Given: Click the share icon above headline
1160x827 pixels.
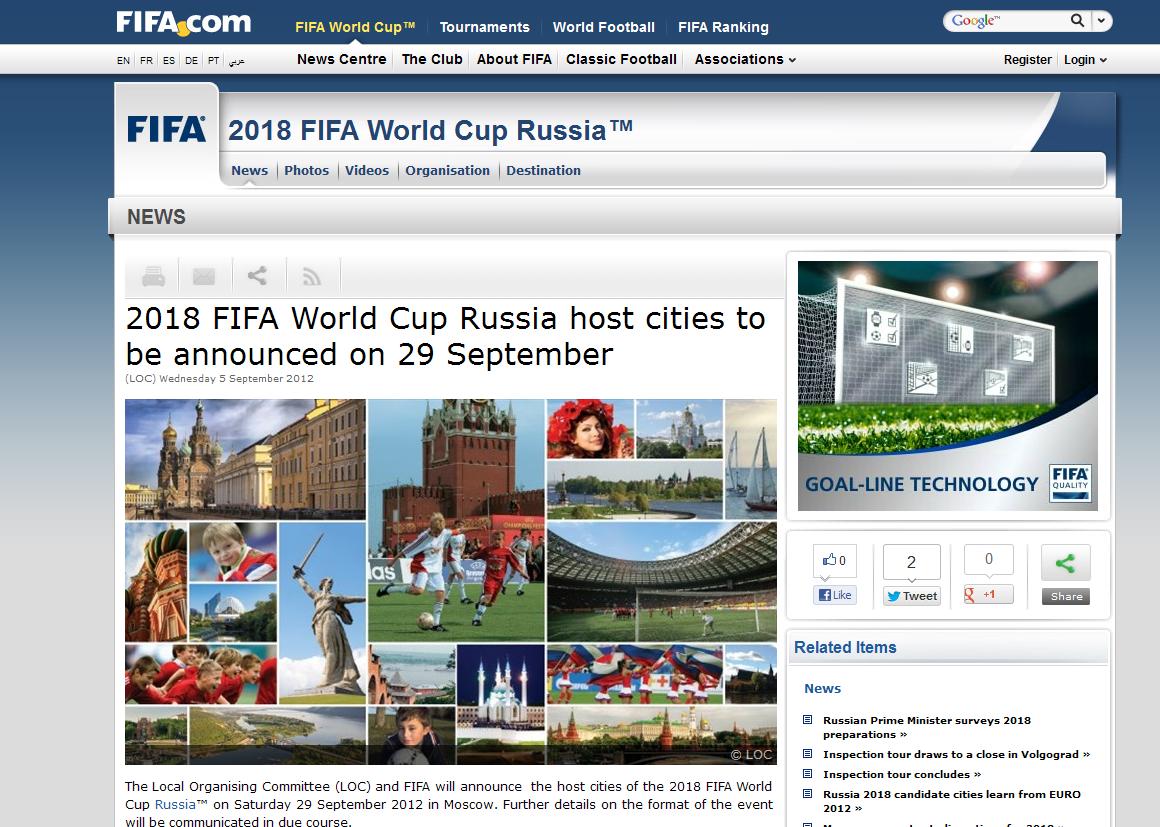Looking at the screenshot, I should pyautogui.click(x=257, y=276).
